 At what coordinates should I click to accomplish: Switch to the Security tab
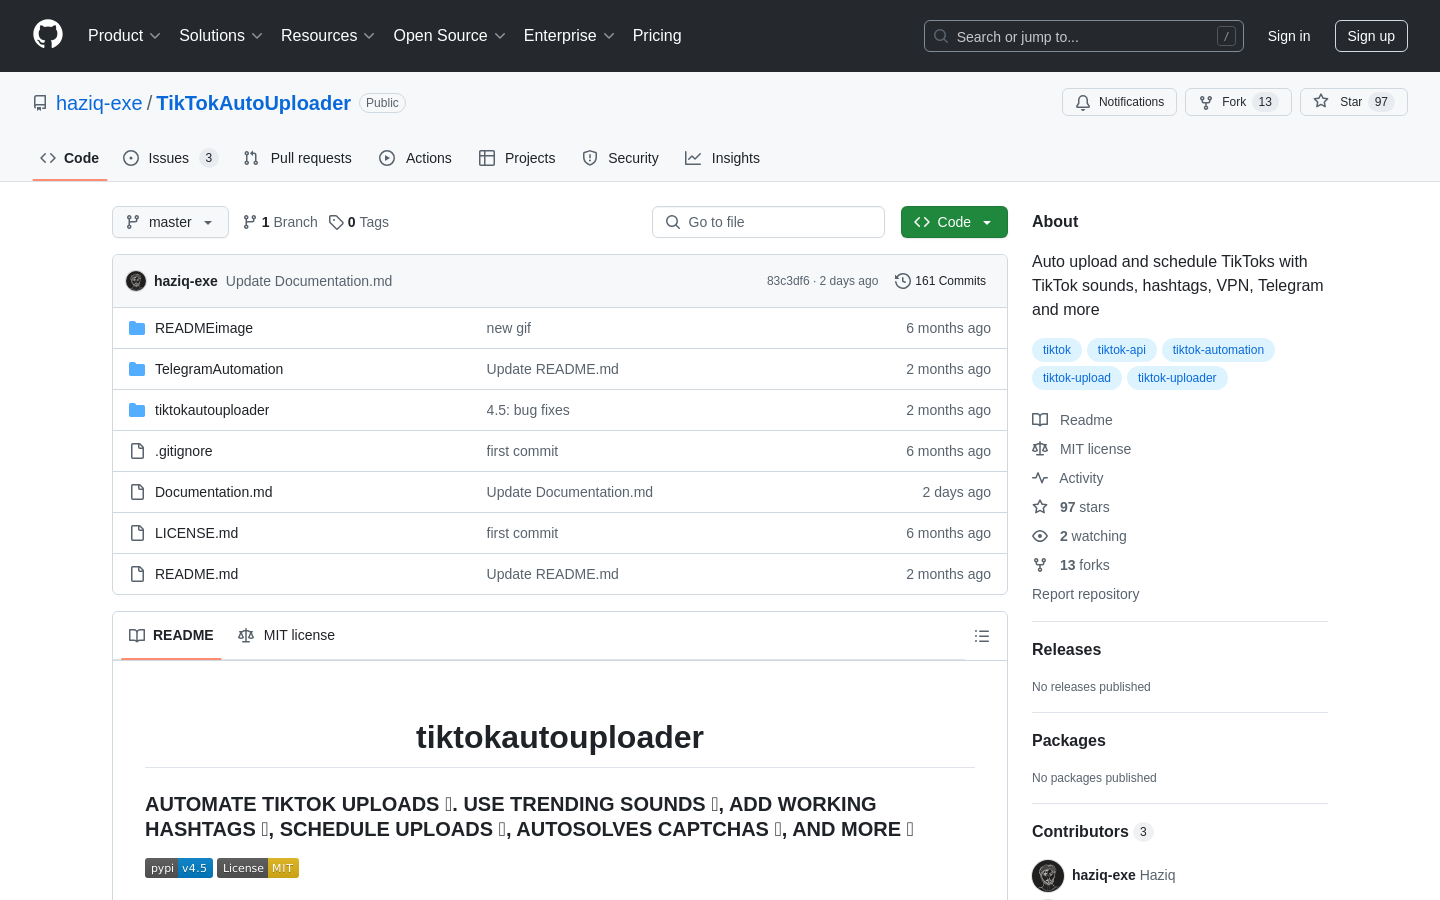(620, 158)
